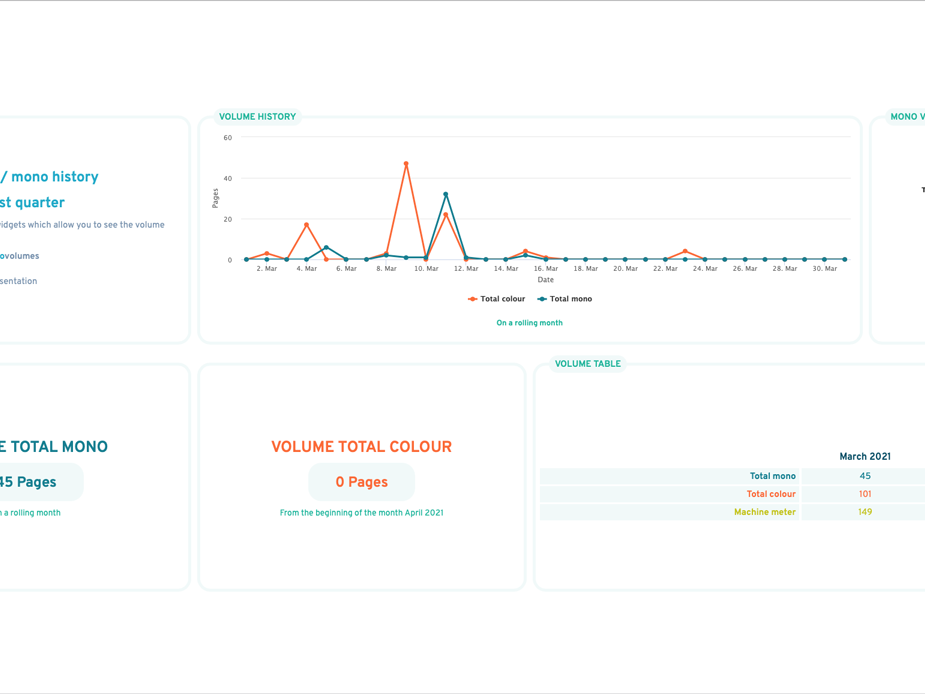Click the 'mono history' heading text
The width and height of the screenshot is (925, 694).
(x=55, y=176)
